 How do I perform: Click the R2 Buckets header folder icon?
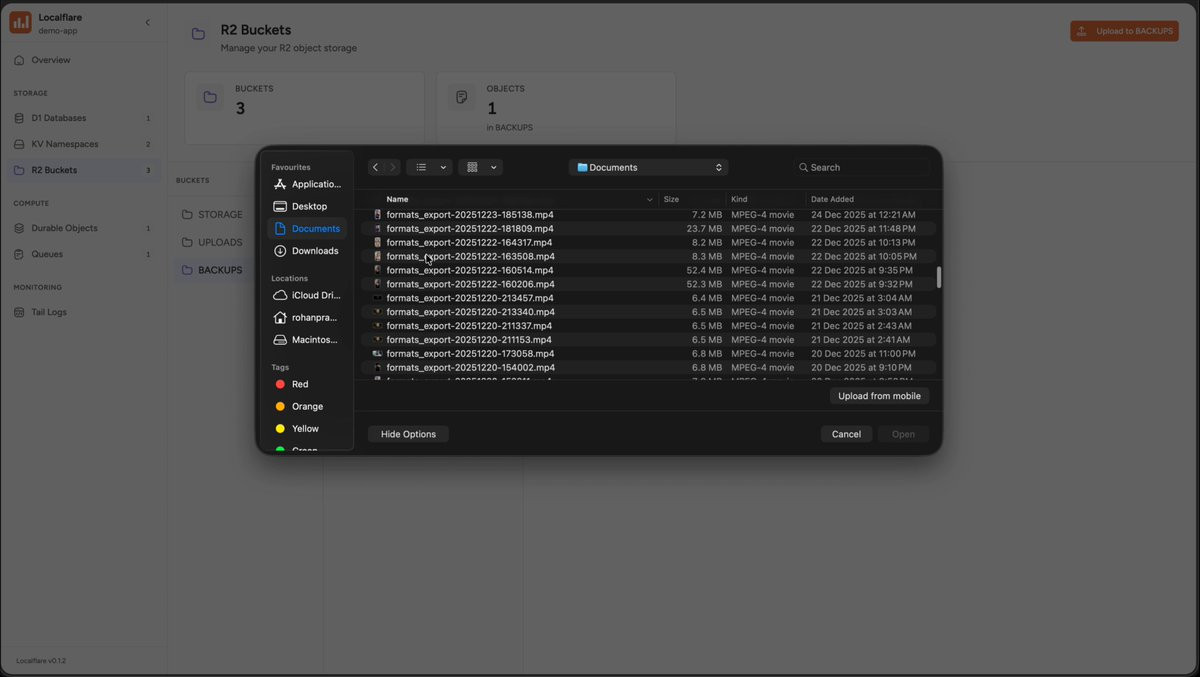(x=199, y=34)
